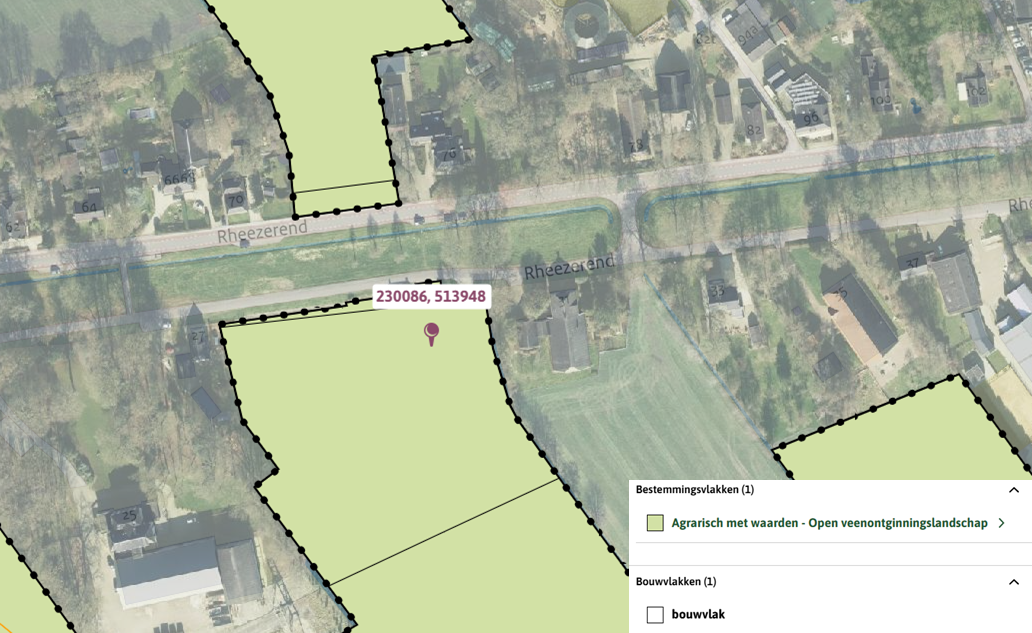
Task: Click house number 76 on the map
Action: coord(449,154)
